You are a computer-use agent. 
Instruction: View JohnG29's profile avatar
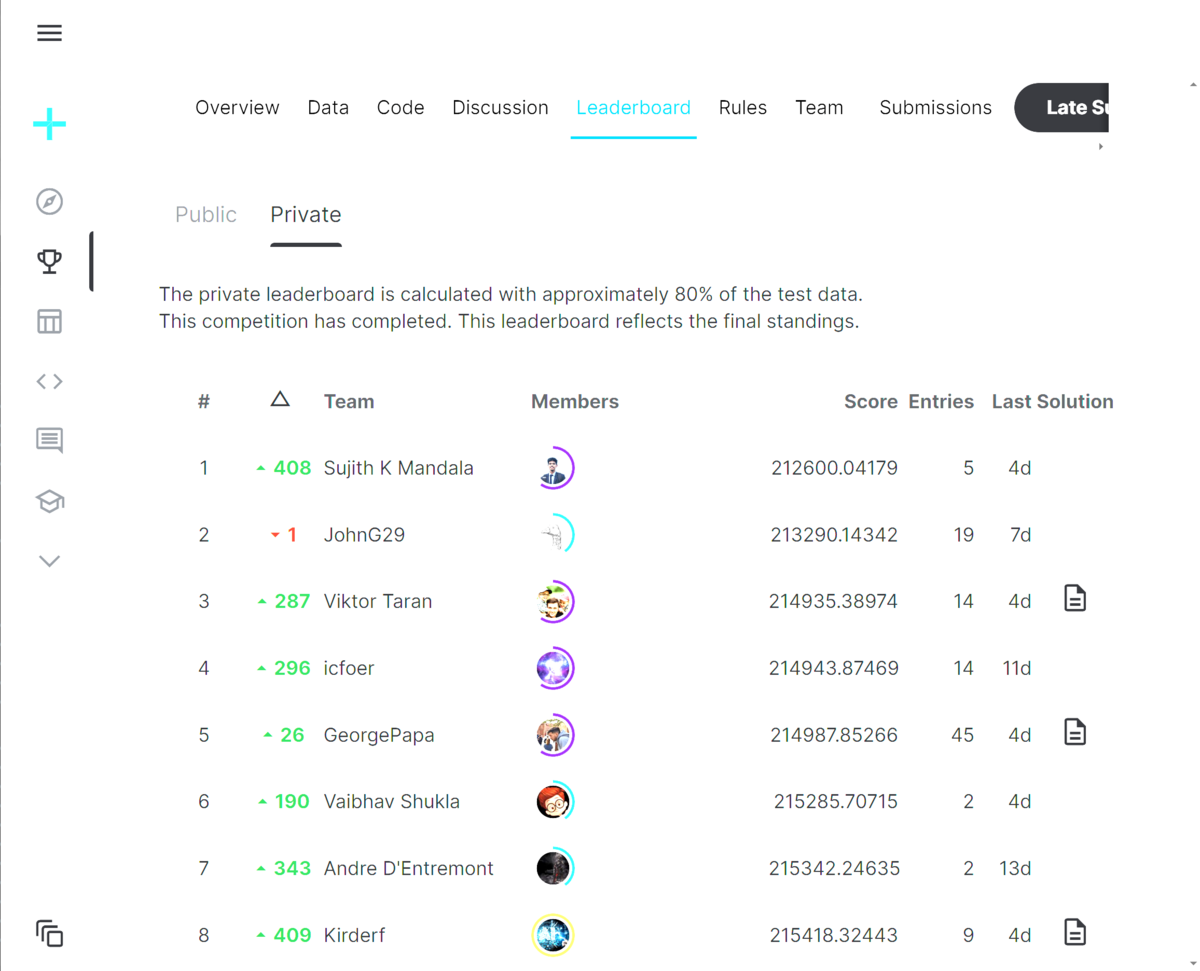555,534
